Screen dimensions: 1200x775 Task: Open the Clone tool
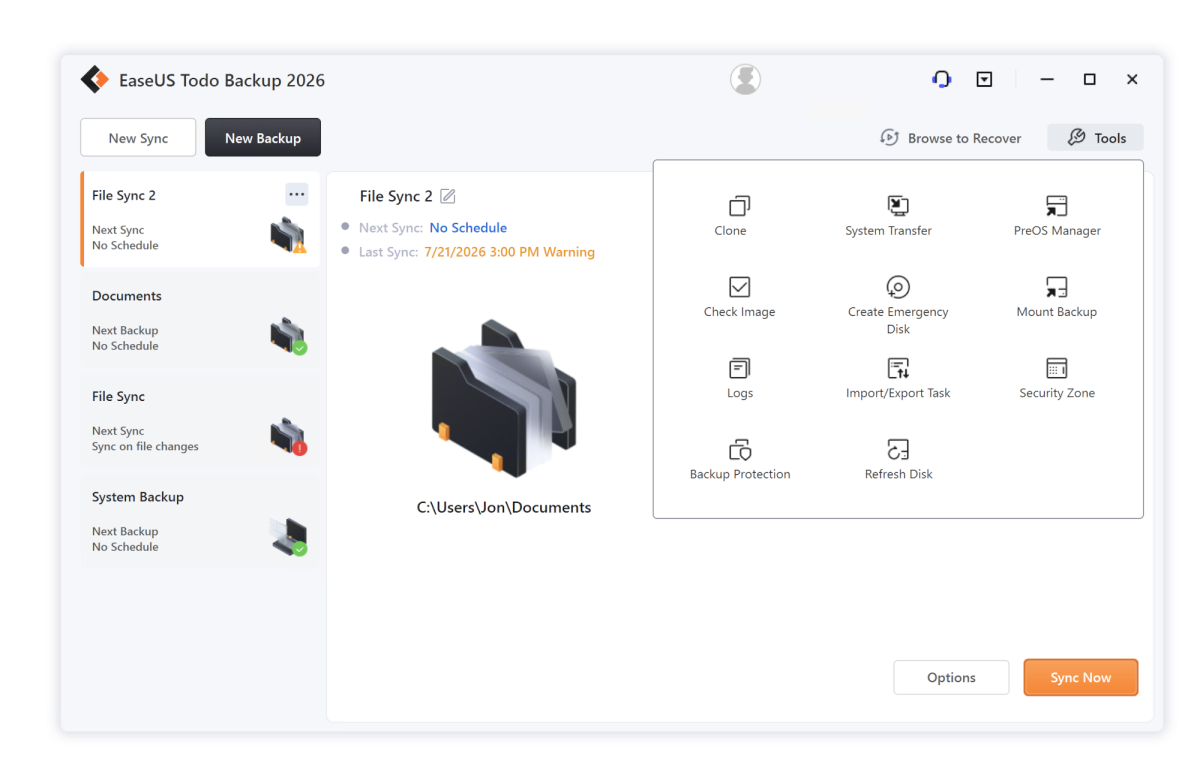[739, 215]
